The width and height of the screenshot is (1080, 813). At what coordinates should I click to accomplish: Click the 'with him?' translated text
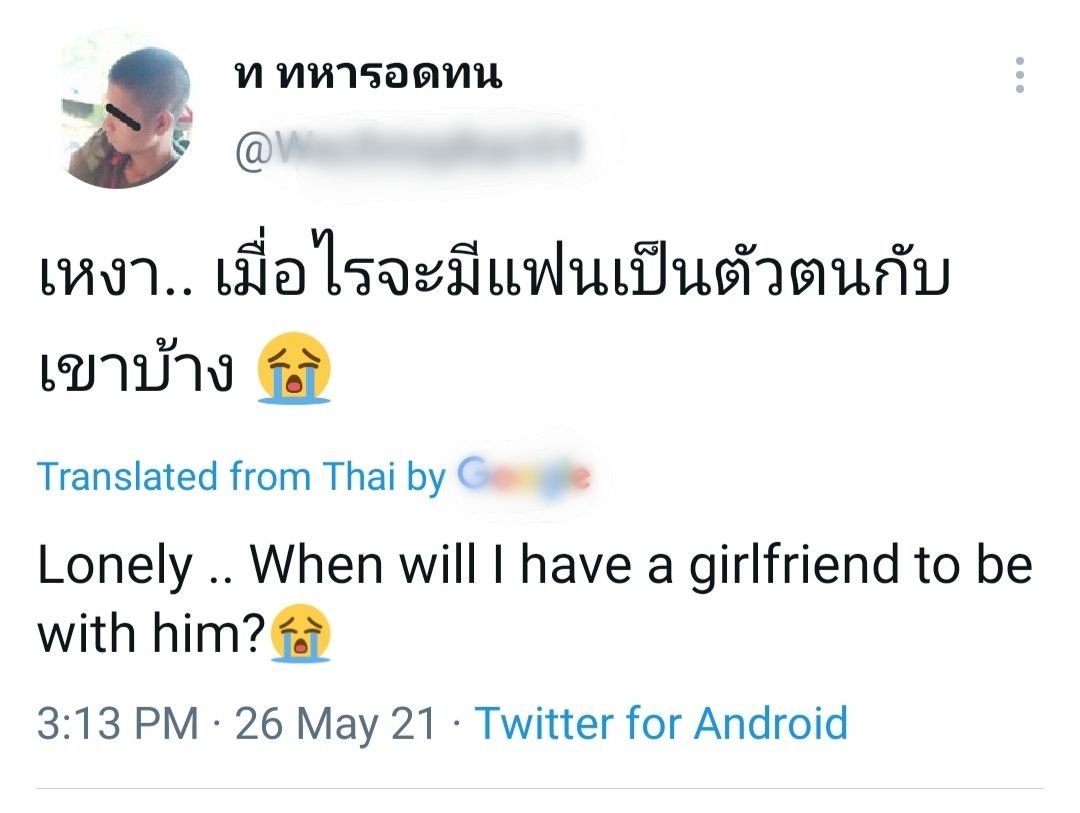[151, 634]
